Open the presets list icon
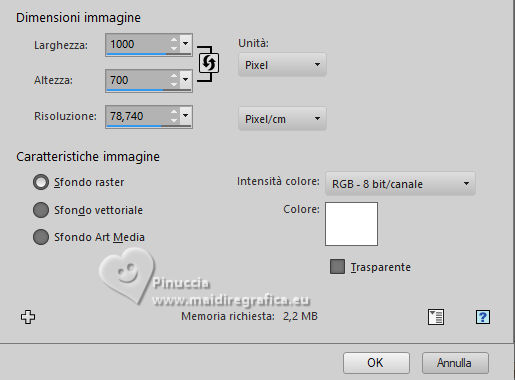 coord(436,317)
